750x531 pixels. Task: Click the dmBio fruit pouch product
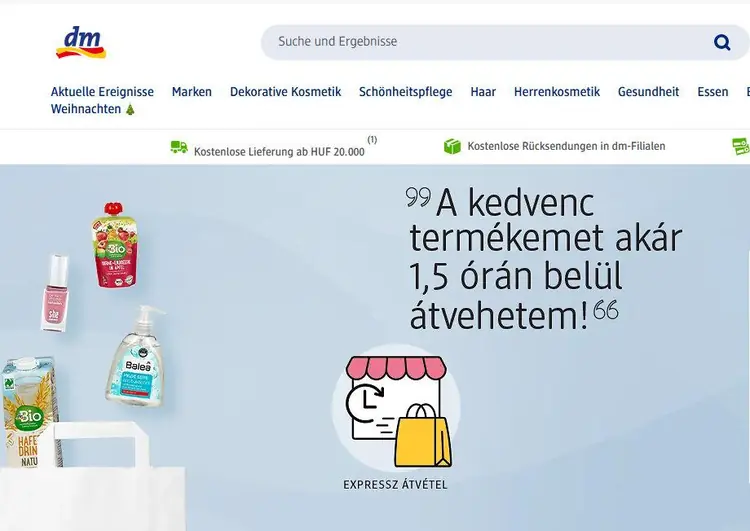pos(115,245)
